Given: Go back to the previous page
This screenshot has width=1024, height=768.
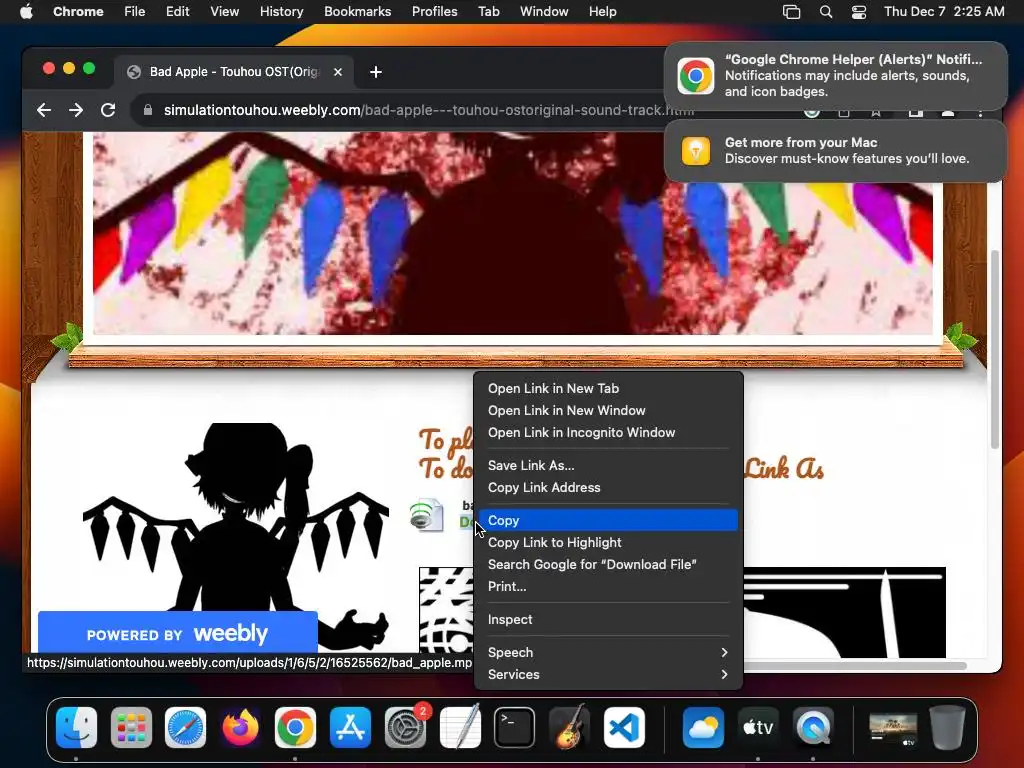Looking at the screenshot, I should (44, 110).
